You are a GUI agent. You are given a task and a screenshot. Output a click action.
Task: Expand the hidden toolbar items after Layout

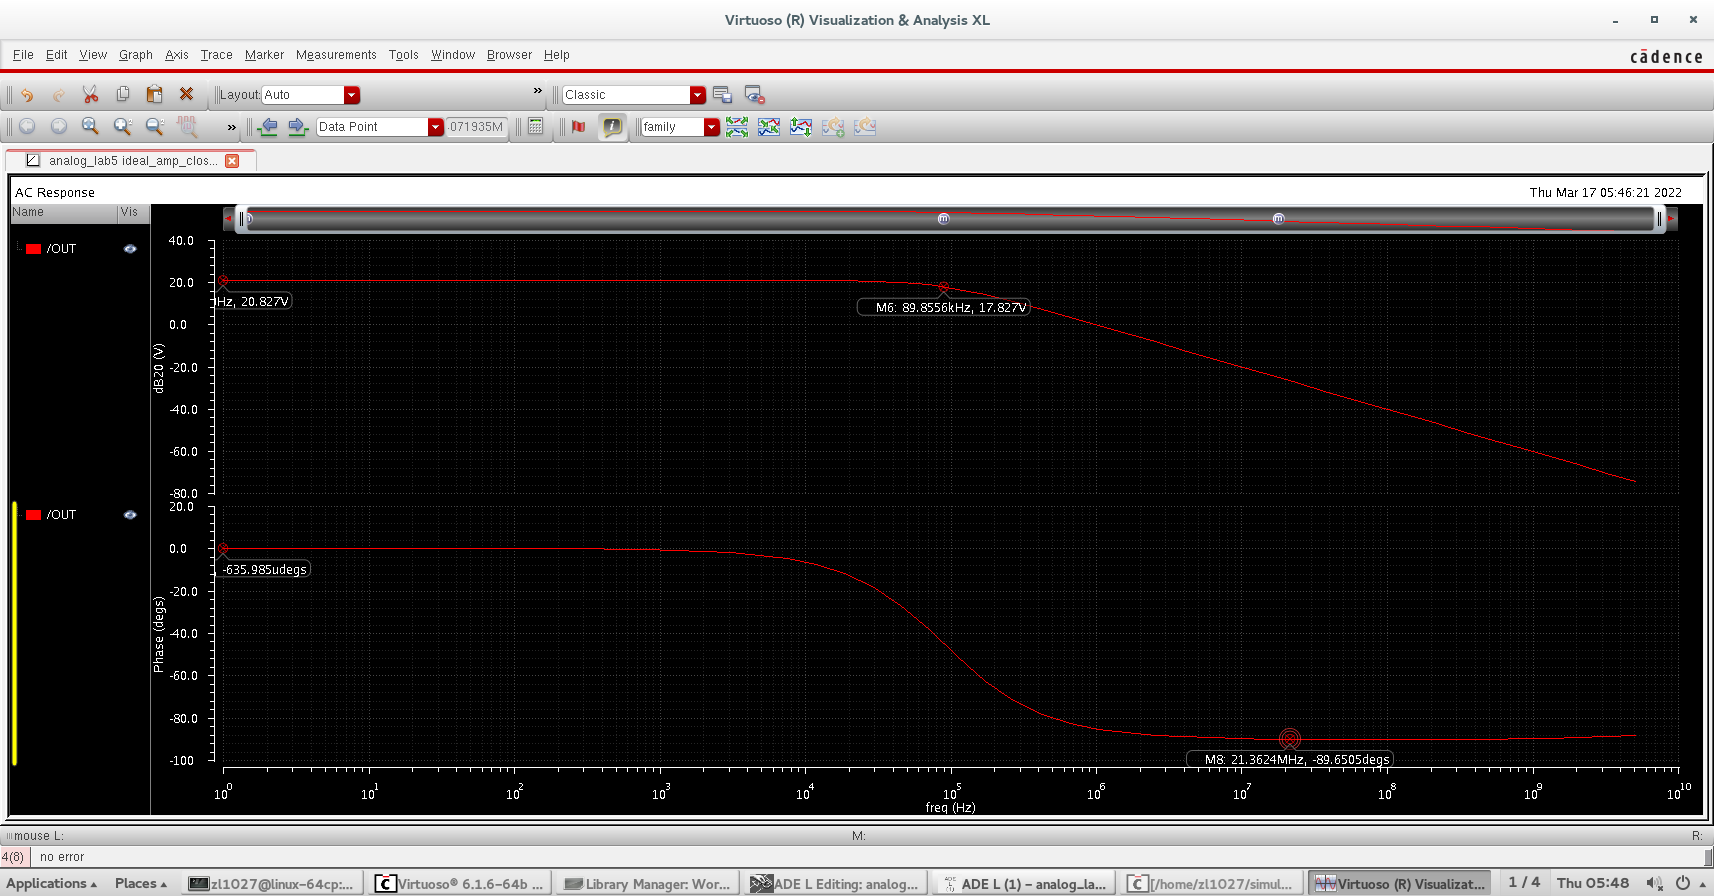(537, 91)
